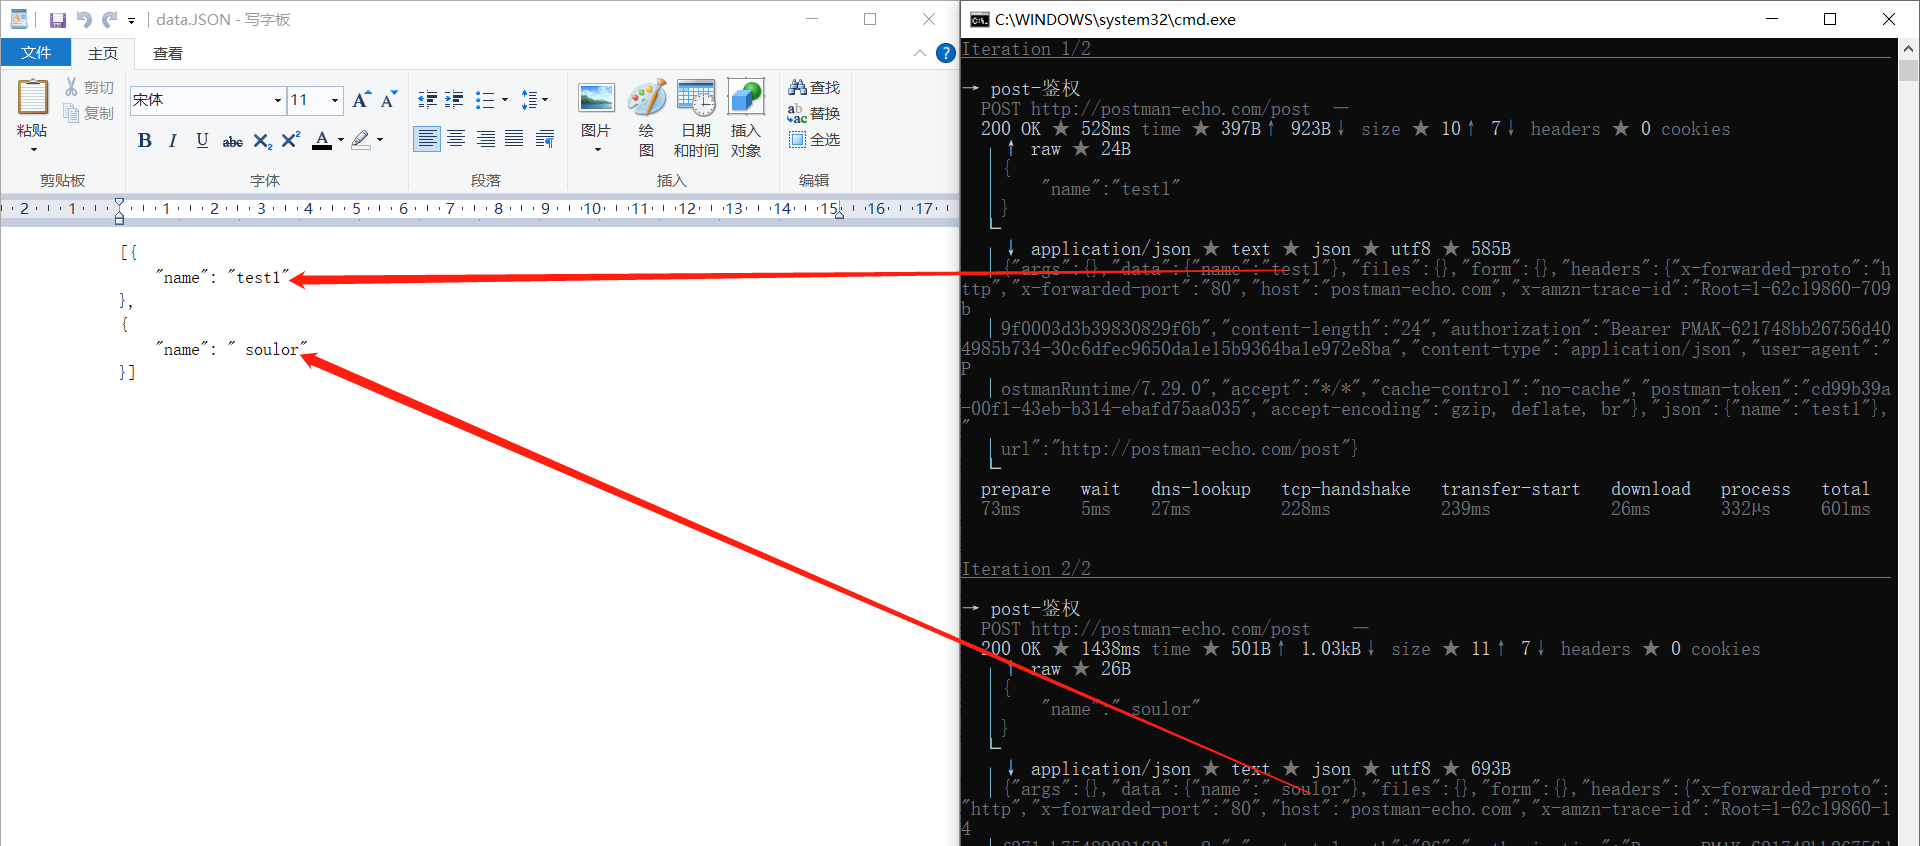Screen dimensions: 1920x846
Task: Click the Paste (粘贴) clipboard icon
Action: (32, 98)
